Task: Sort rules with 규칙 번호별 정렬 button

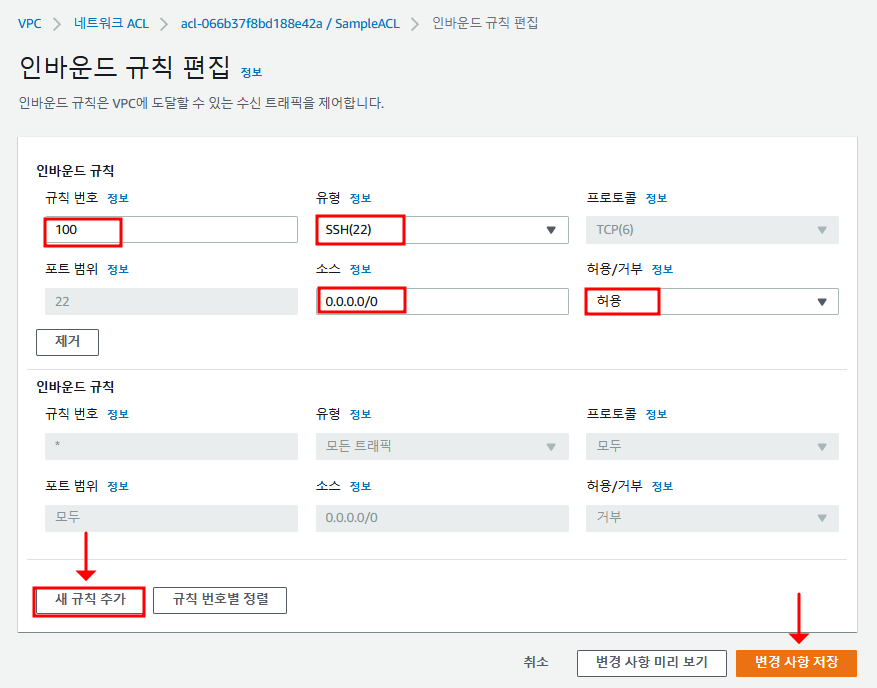Action: [x=220, y=600]
